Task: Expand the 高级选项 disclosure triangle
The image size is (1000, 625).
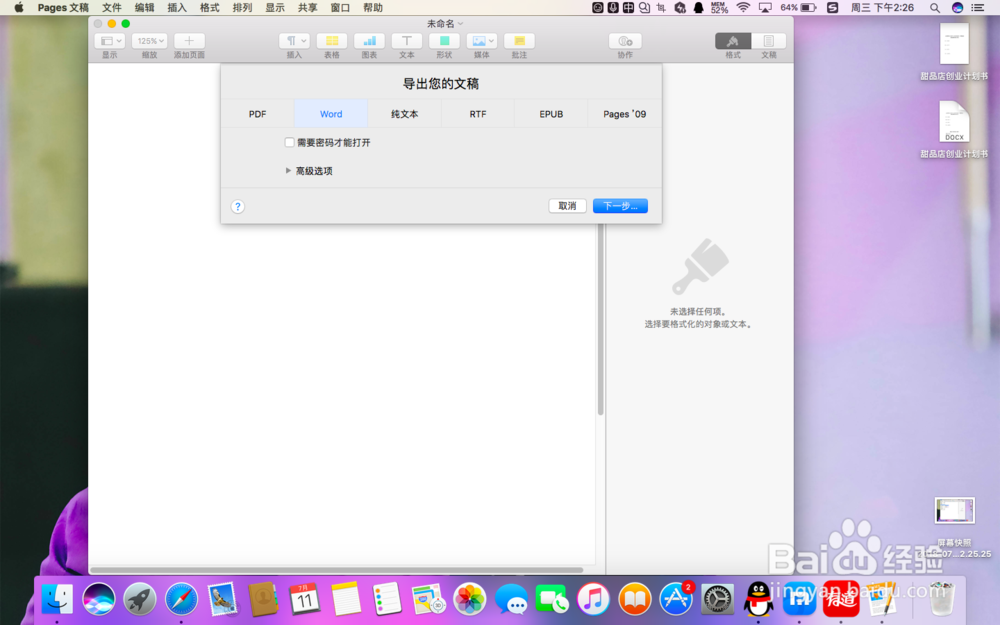Action: click(x=288, y=171)
